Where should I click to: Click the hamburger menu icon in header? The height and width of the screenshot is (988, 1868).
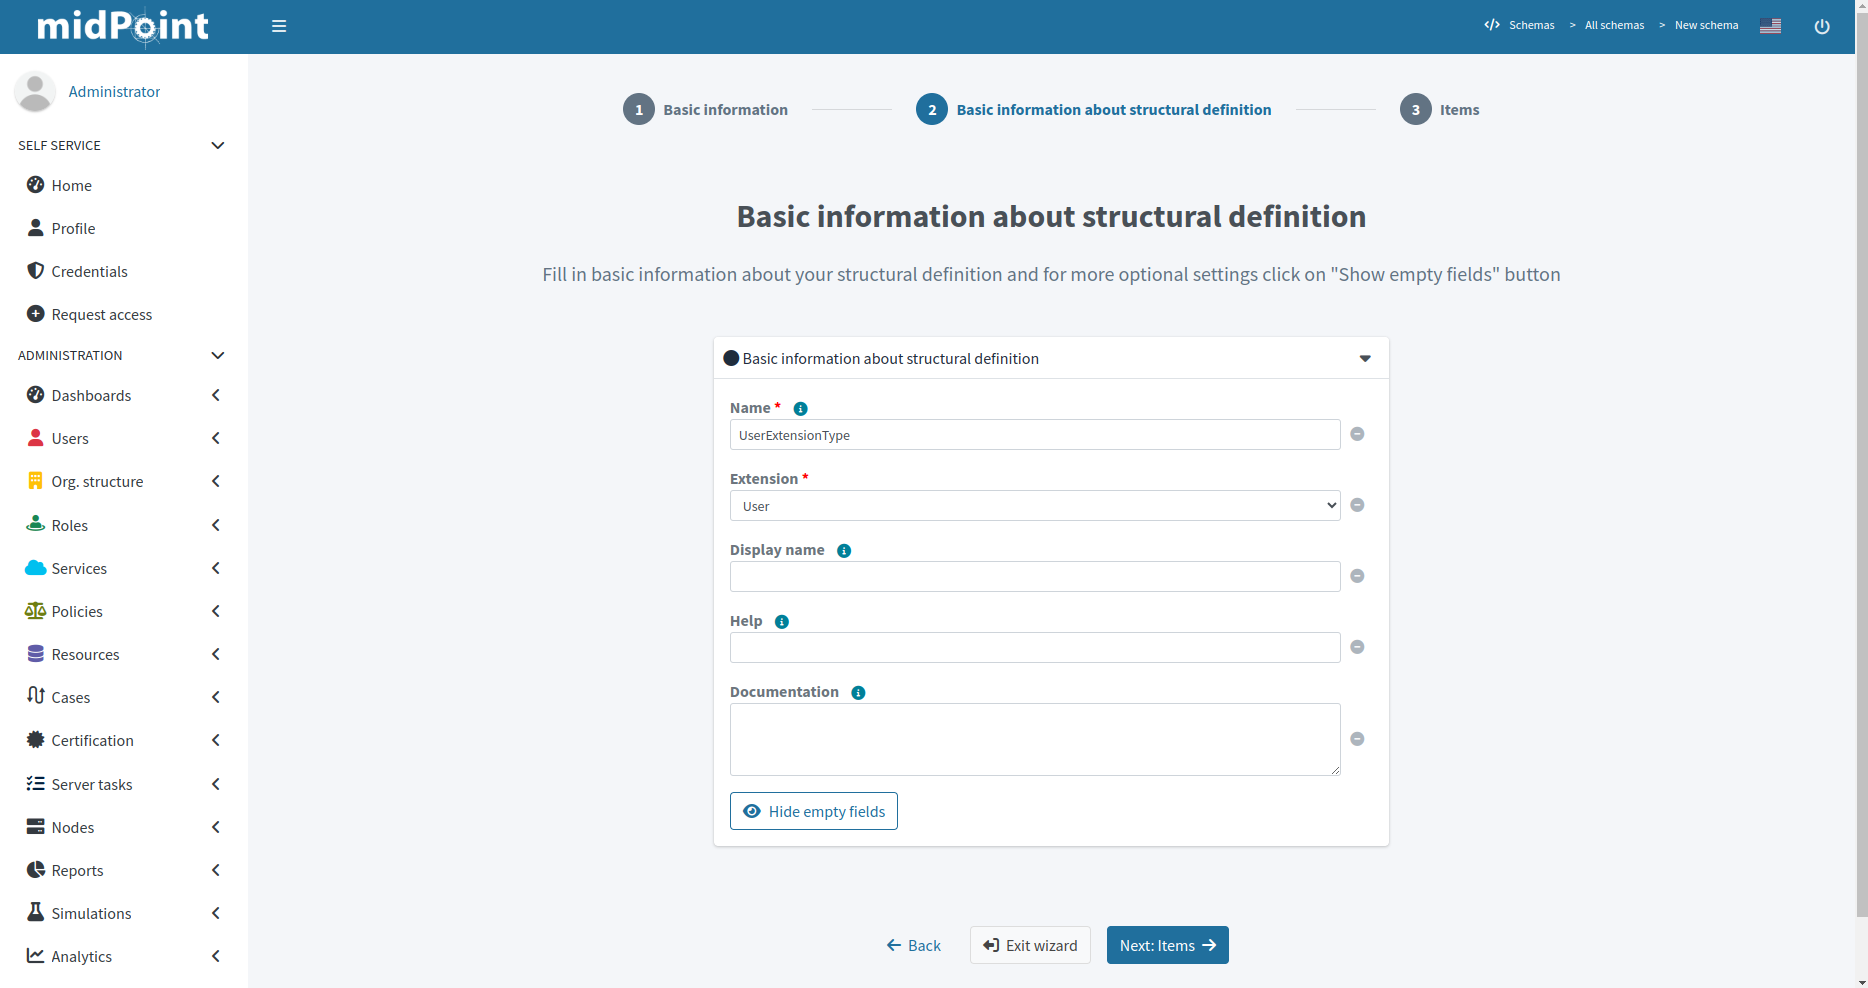pos(279,26)
